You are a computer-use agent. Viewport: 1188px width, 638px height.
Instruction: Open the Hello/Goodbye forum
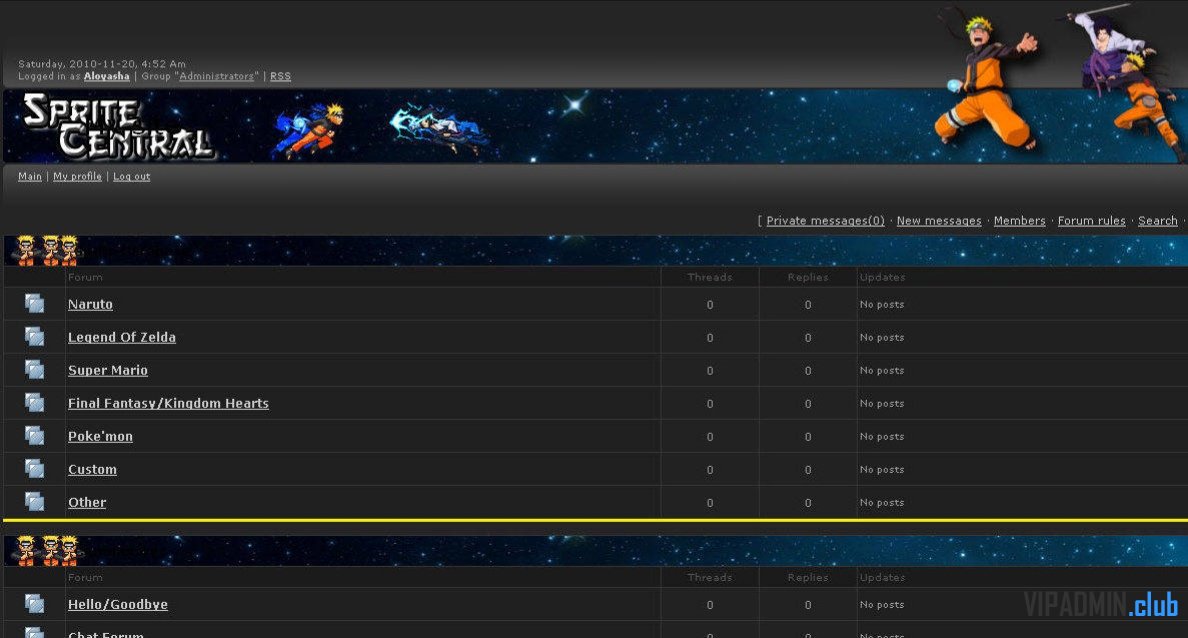(118, 605)
